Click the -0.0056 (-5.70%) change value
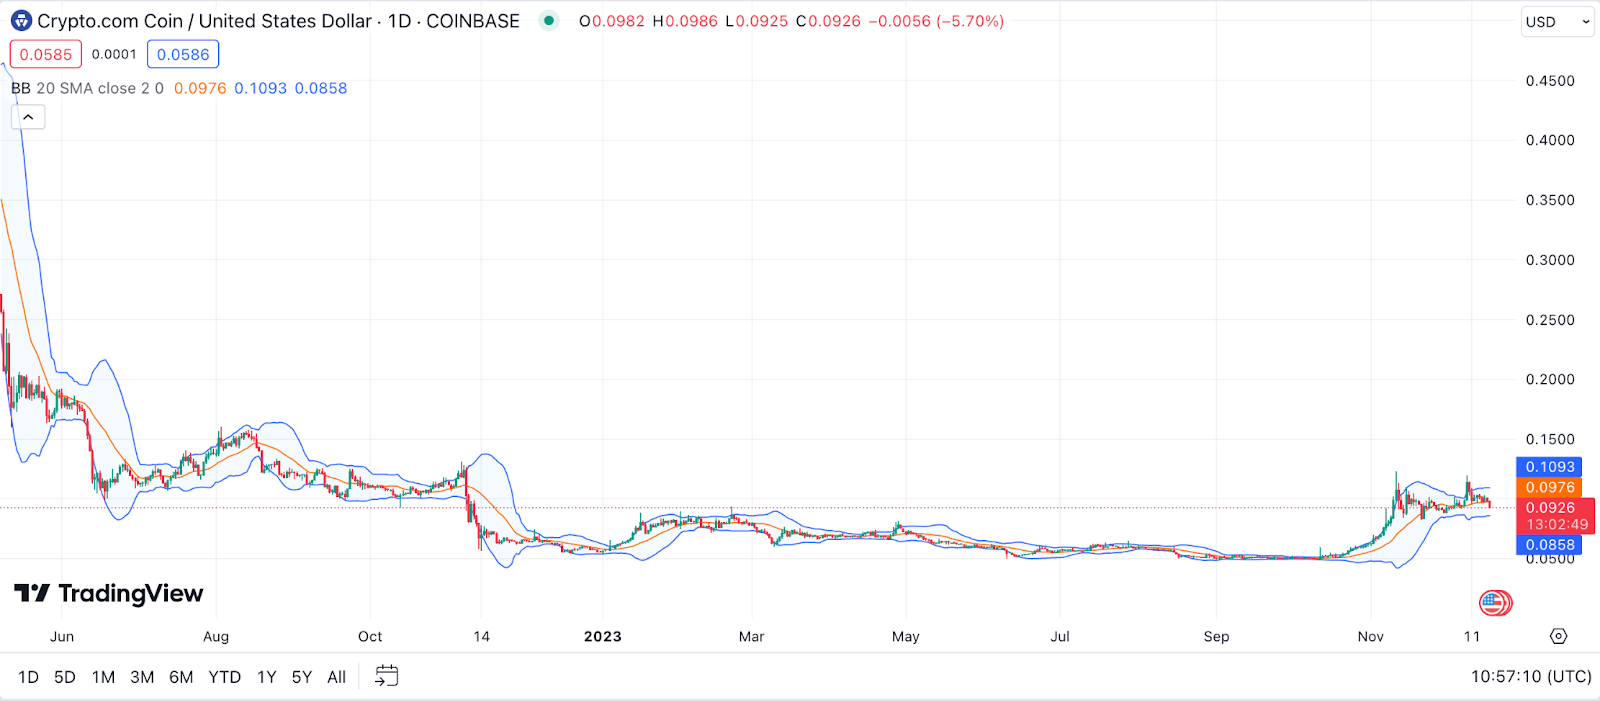The height and width of the screenshot is (701, 1600). pos(936,21)
